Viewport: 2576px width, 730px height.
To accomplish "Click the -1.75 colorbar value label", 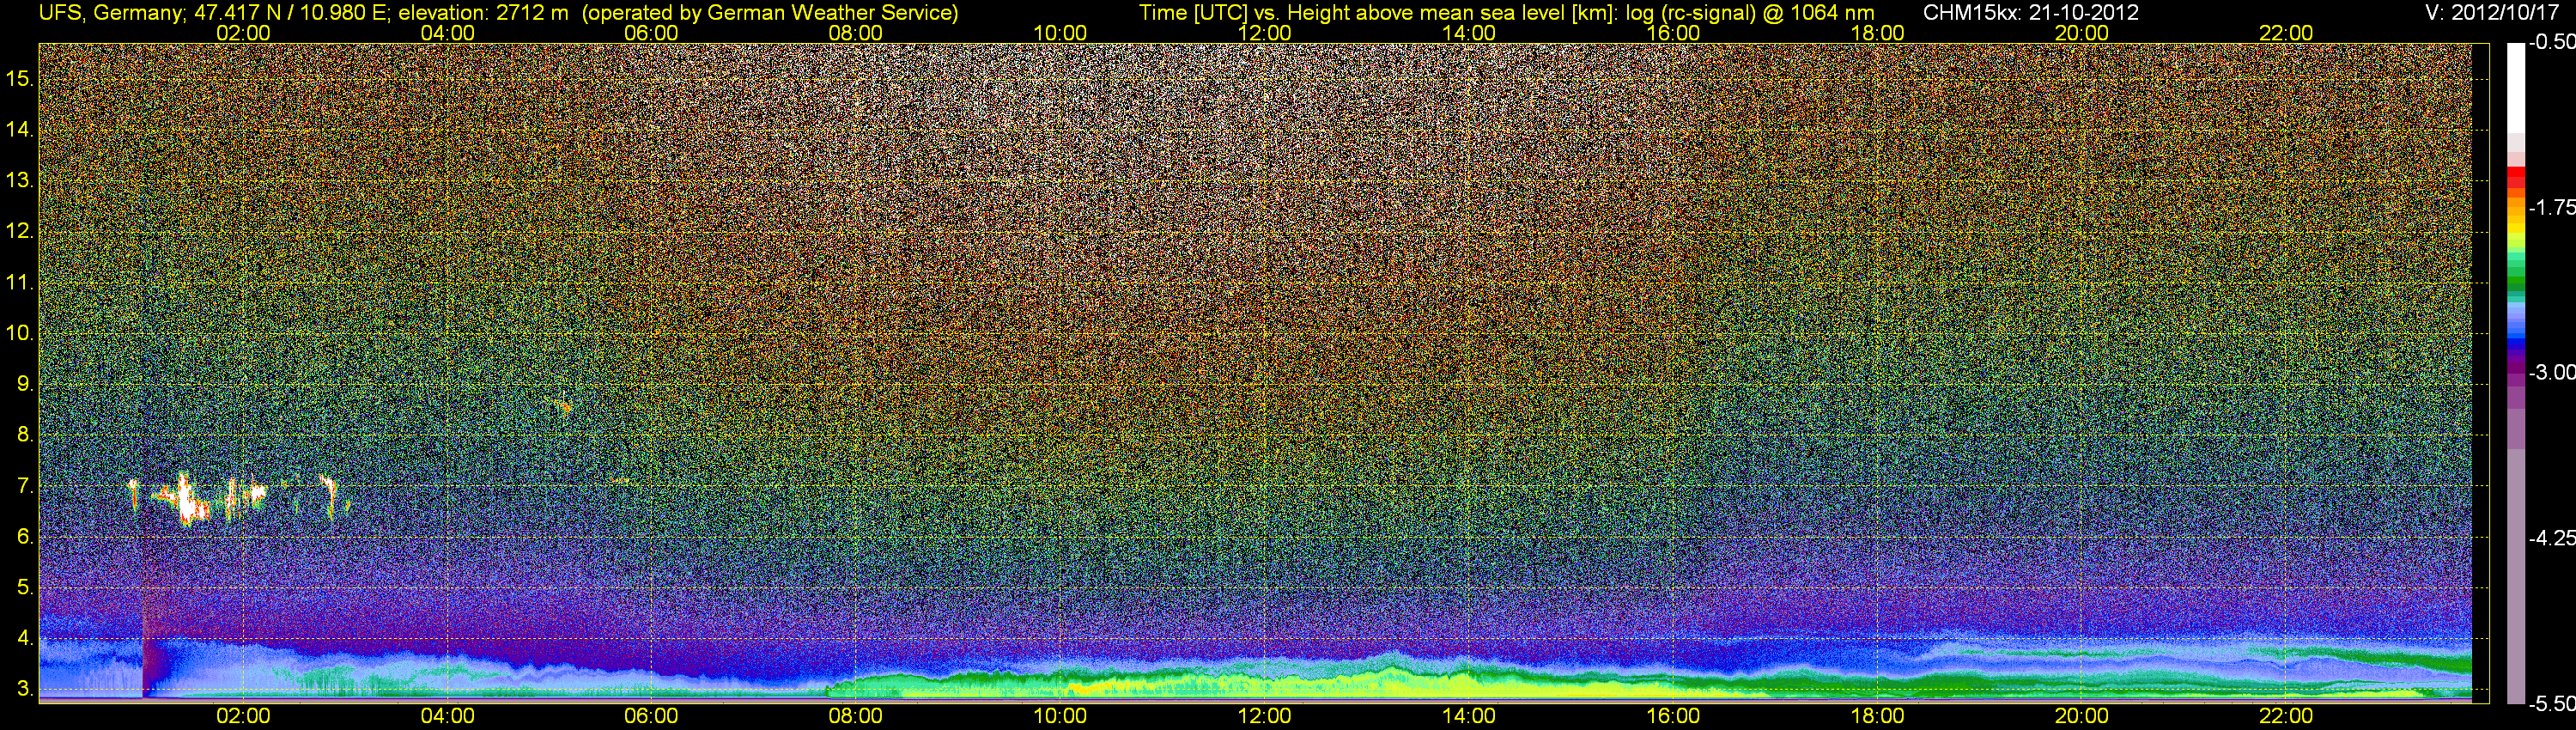I will coord(2552,207).
